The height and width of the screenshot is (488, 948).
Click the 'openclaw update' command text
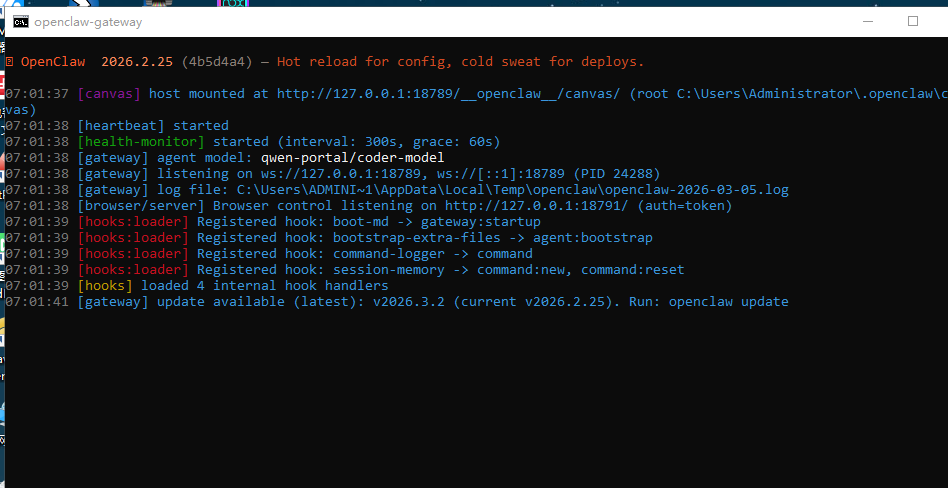(x=728, y=302)
